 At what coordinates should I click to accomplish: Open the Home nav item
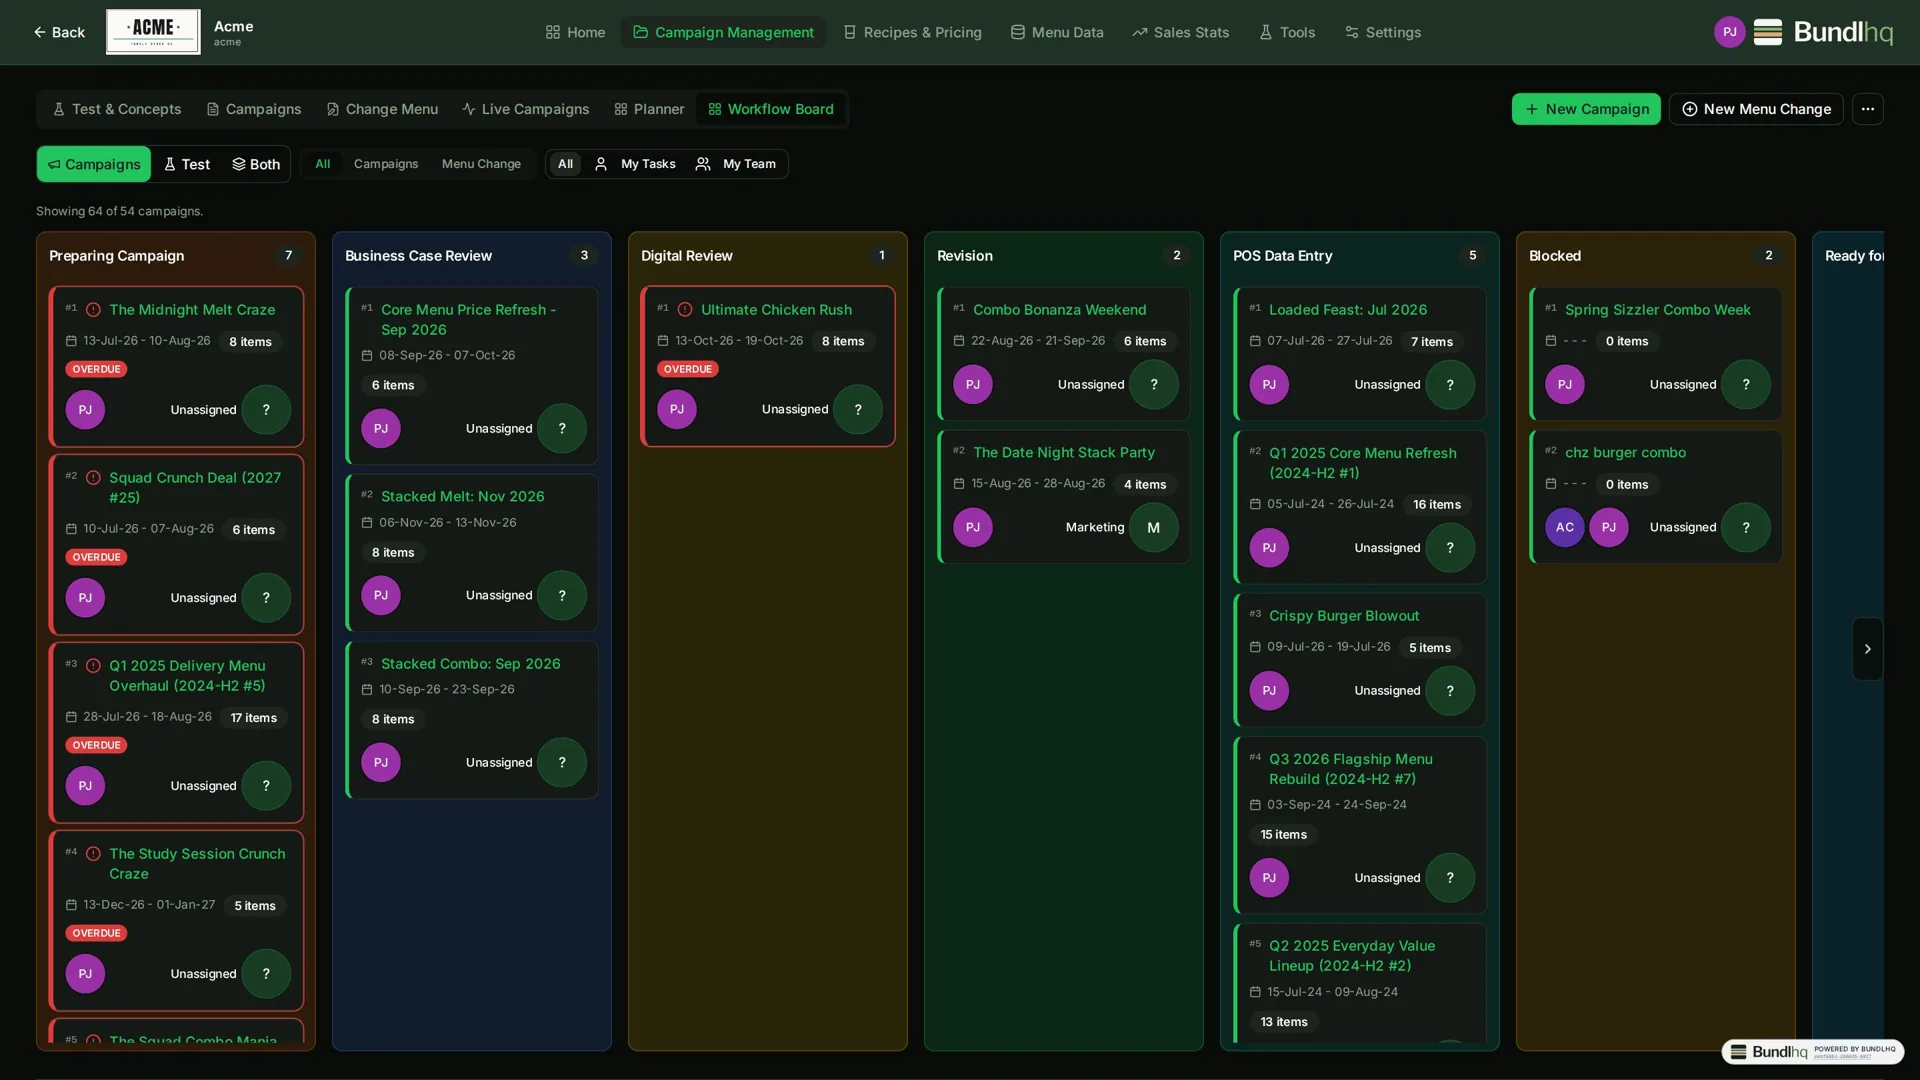pos(575,32)
